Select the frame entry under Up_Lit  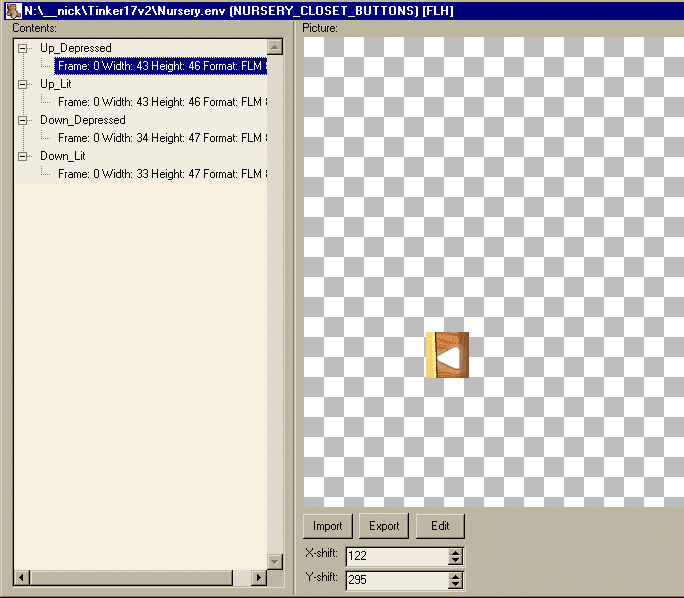tap(160, 102)
